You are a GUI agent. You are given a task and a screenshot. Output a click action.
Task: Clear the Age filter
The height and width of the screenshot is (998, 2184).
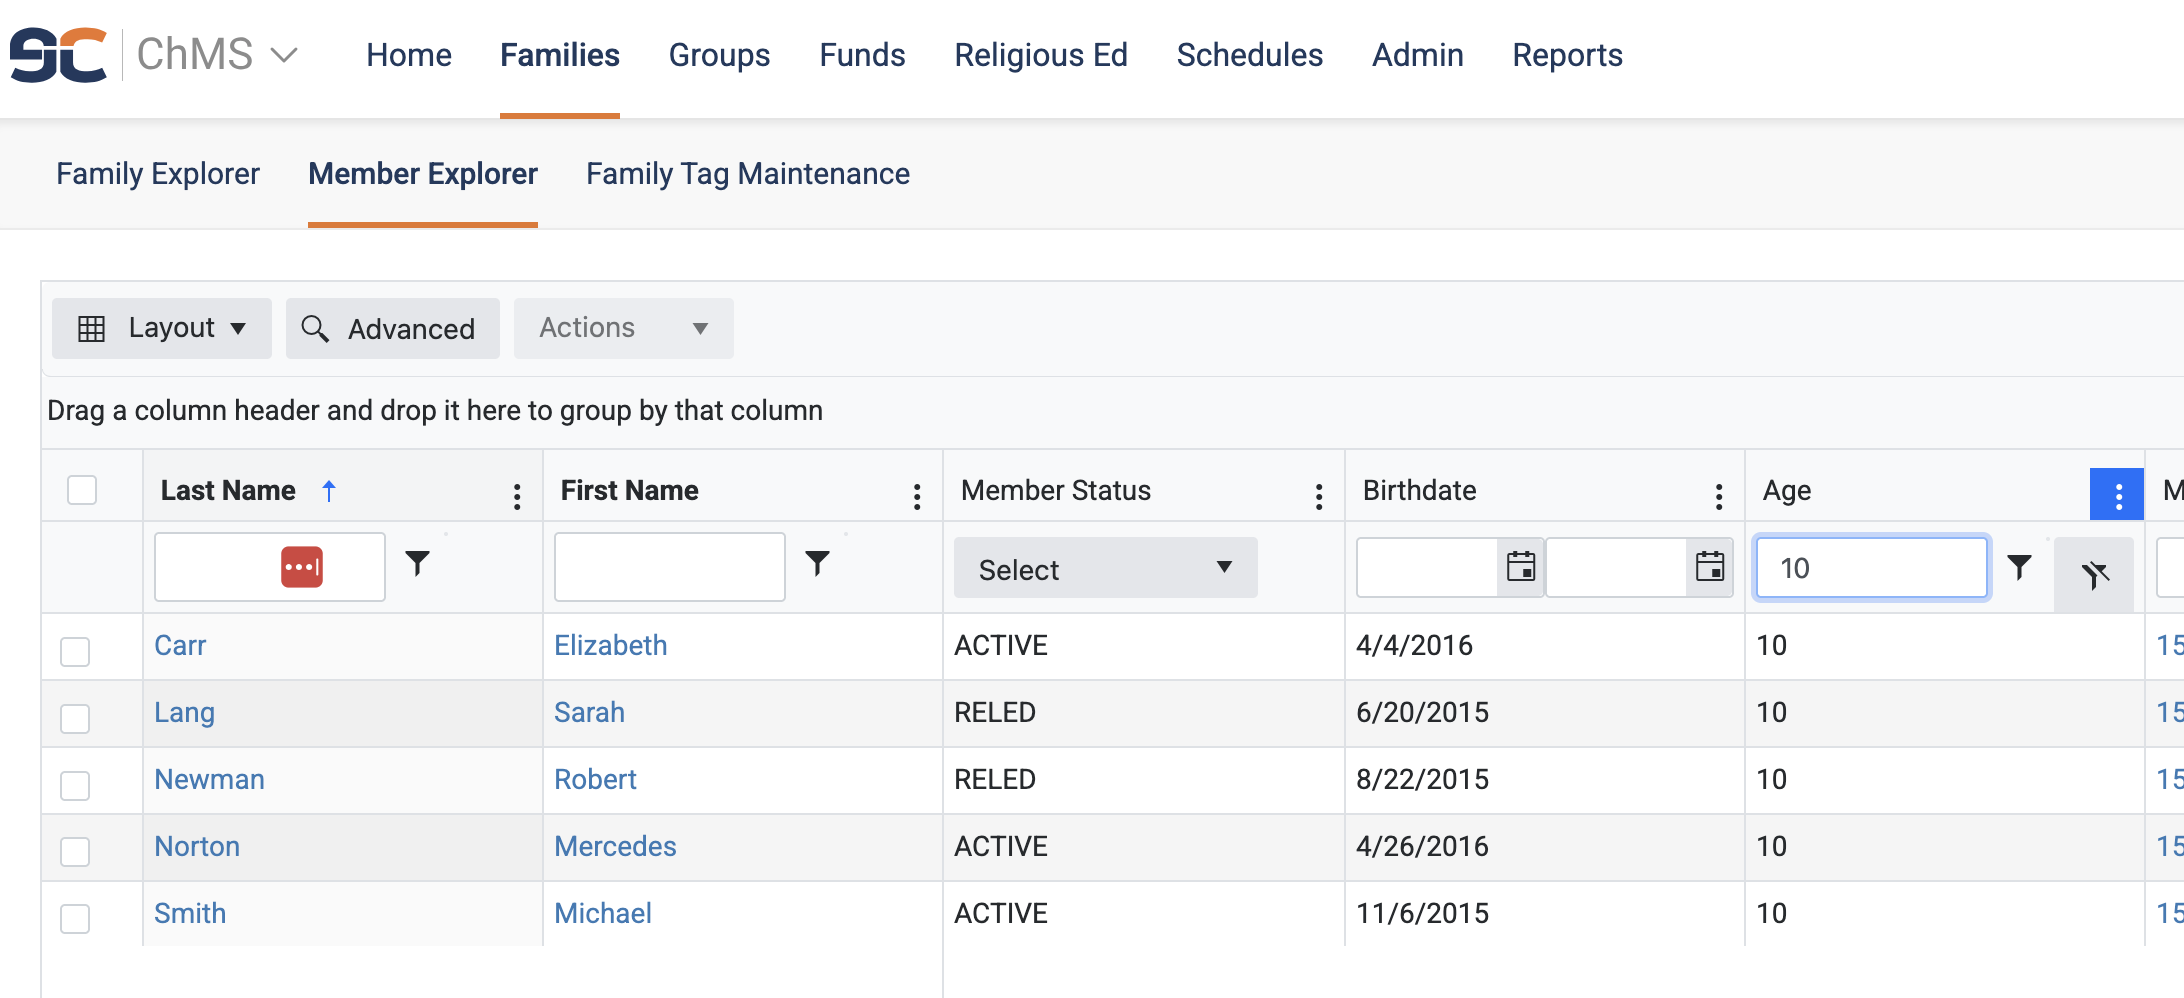tap(2094, 575)
